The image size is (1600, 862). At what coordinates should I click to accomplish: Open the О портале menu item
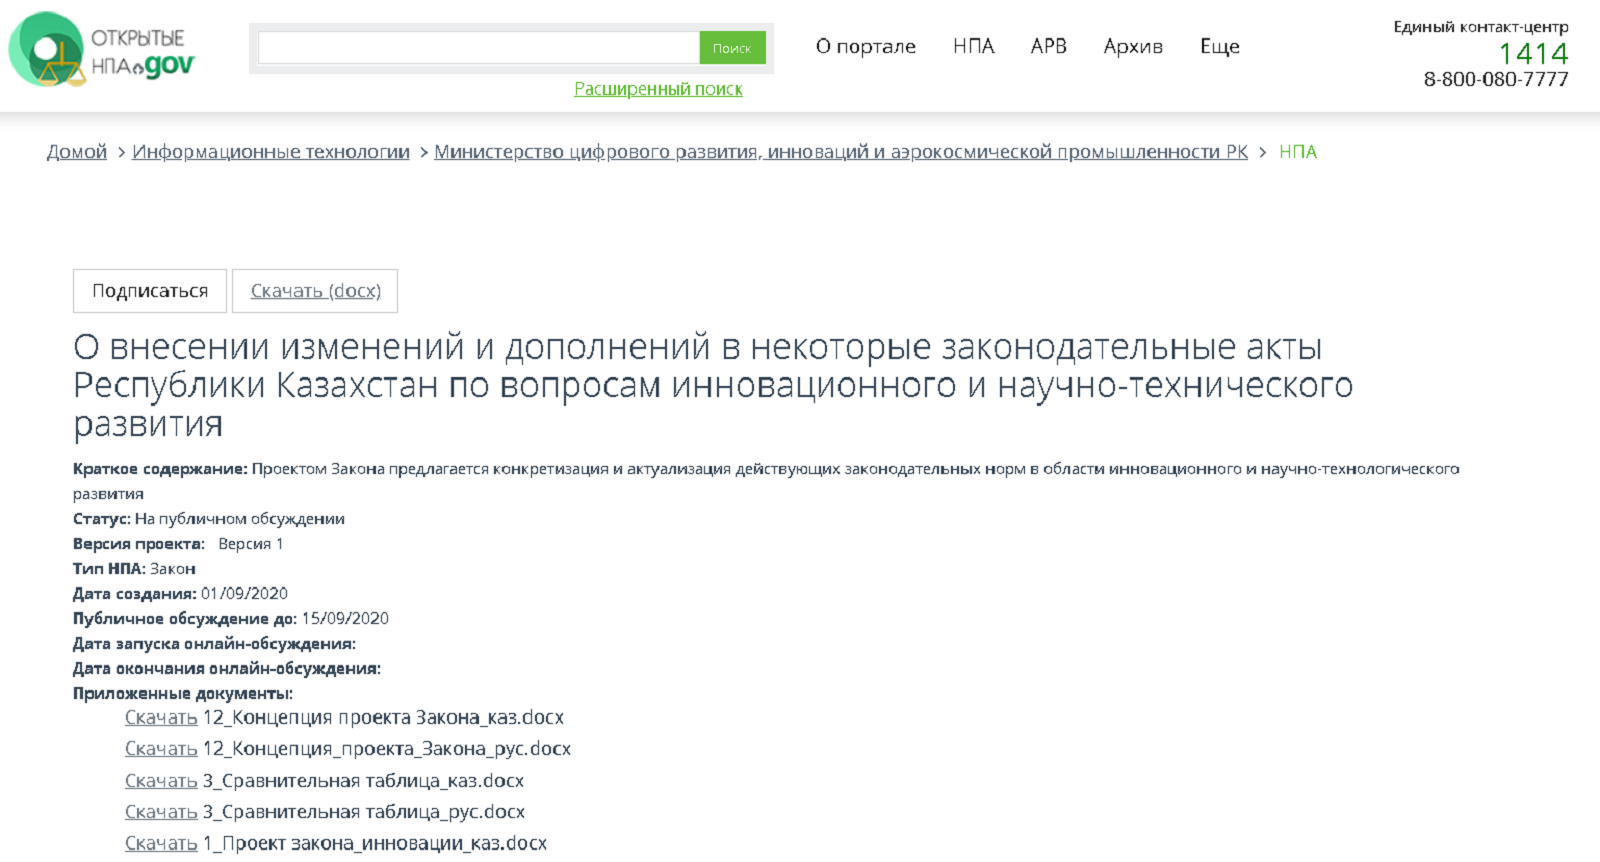click(865, 46)
